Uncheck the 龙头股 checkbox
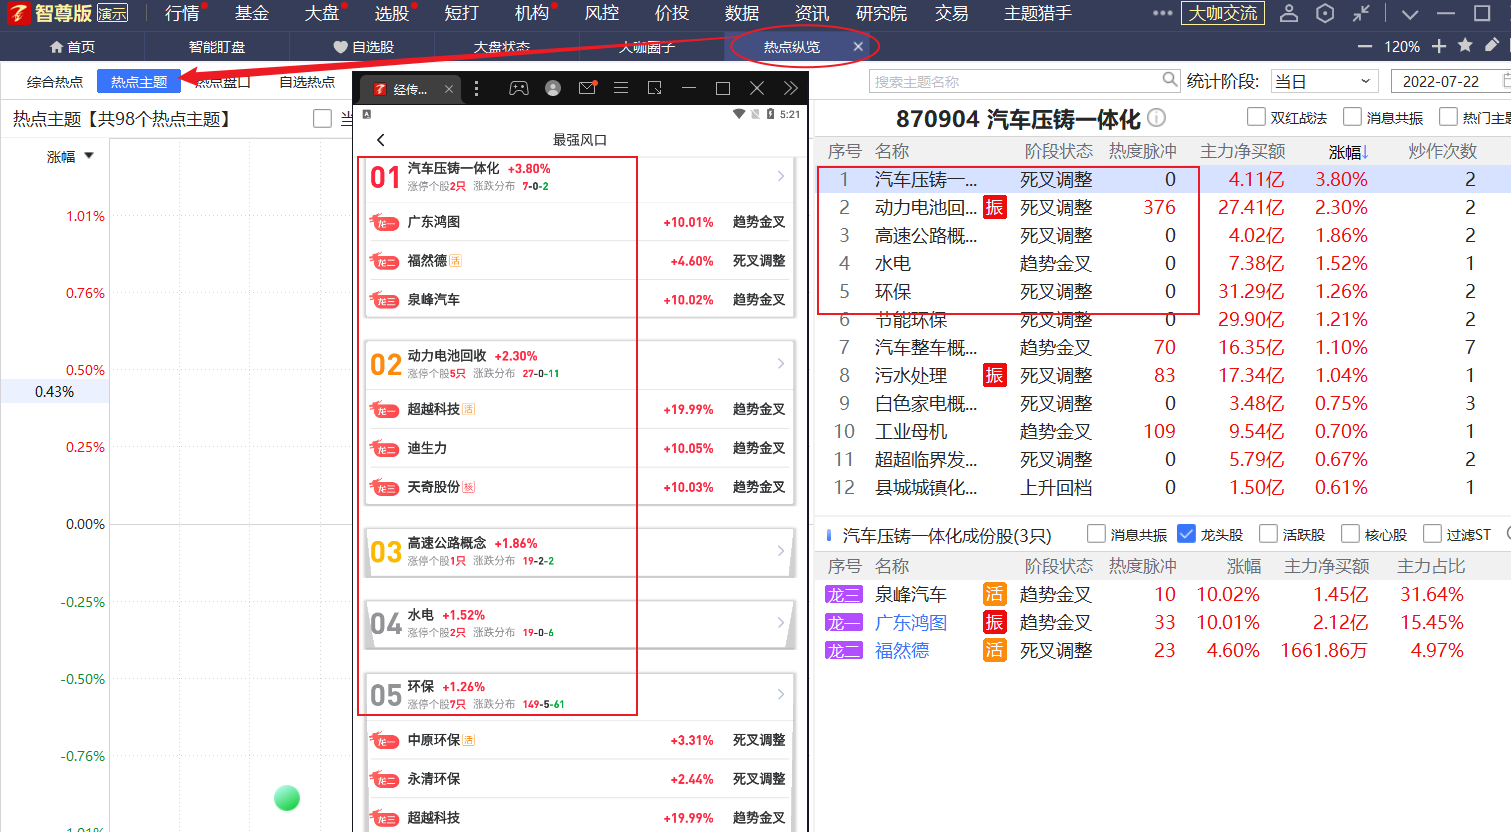The height and width of the screenshot is (832, 1511). click(1187, 534)
